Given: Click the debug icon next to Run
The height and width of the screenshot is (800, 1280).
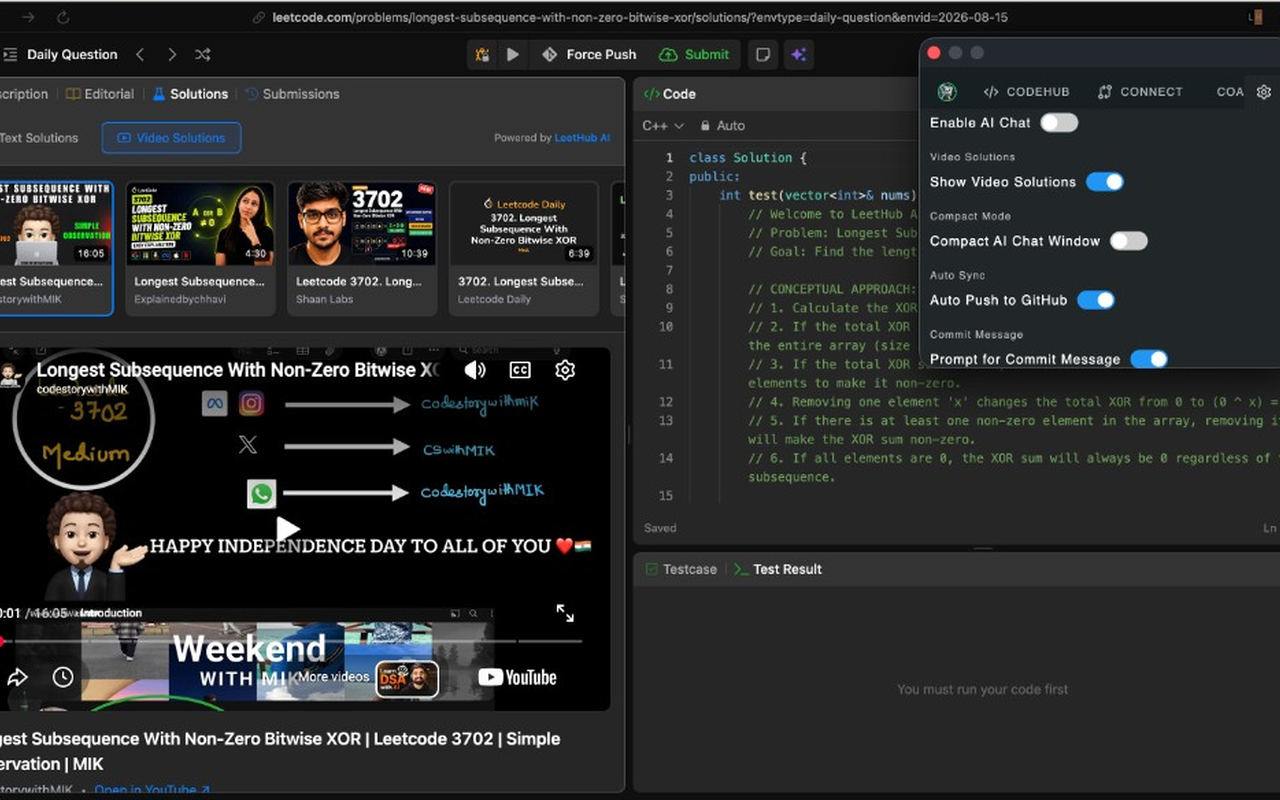Looking at the screenshot, I should [482, 55].
